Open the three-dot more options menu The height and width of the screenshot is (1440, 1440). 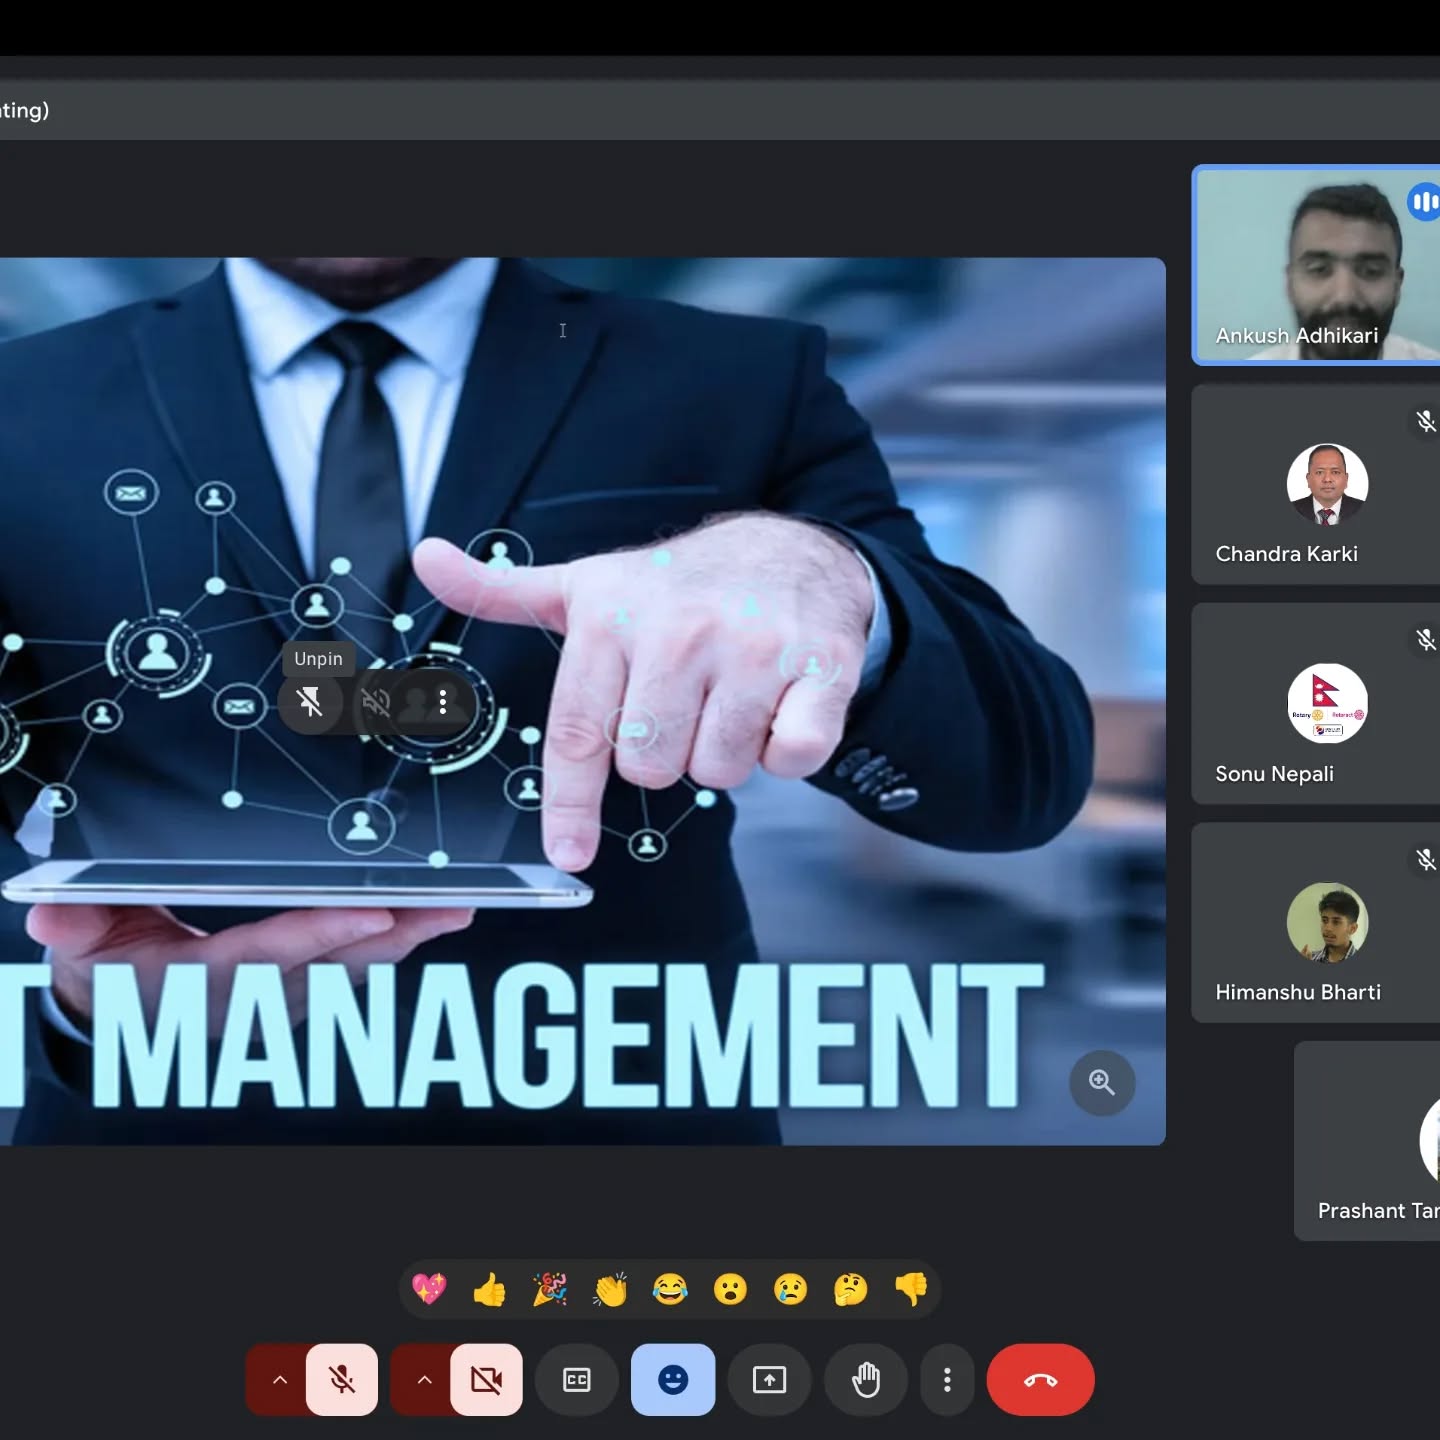click(x=947, y=1380)
